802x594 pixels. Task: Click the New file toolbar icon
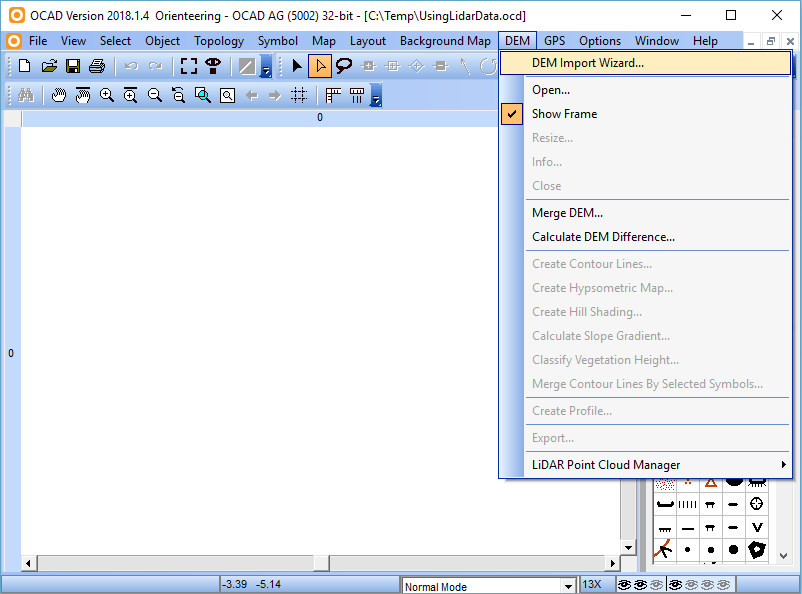point(25,66)
